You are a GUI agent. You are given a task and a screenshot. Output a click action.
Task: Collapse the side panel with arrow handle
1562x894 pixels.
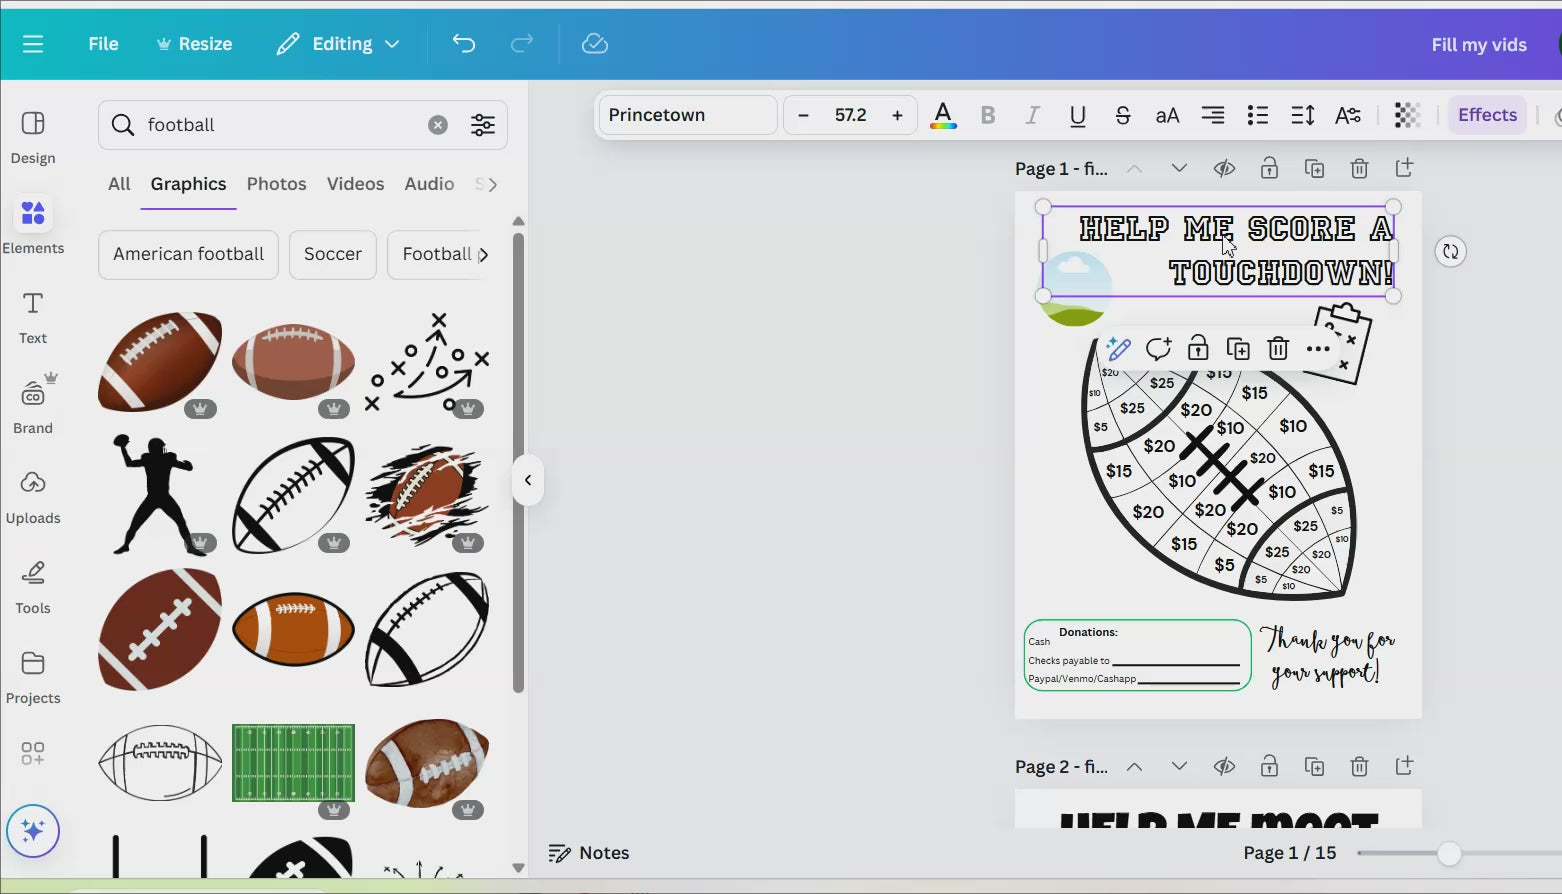click(x=528, y=480)
